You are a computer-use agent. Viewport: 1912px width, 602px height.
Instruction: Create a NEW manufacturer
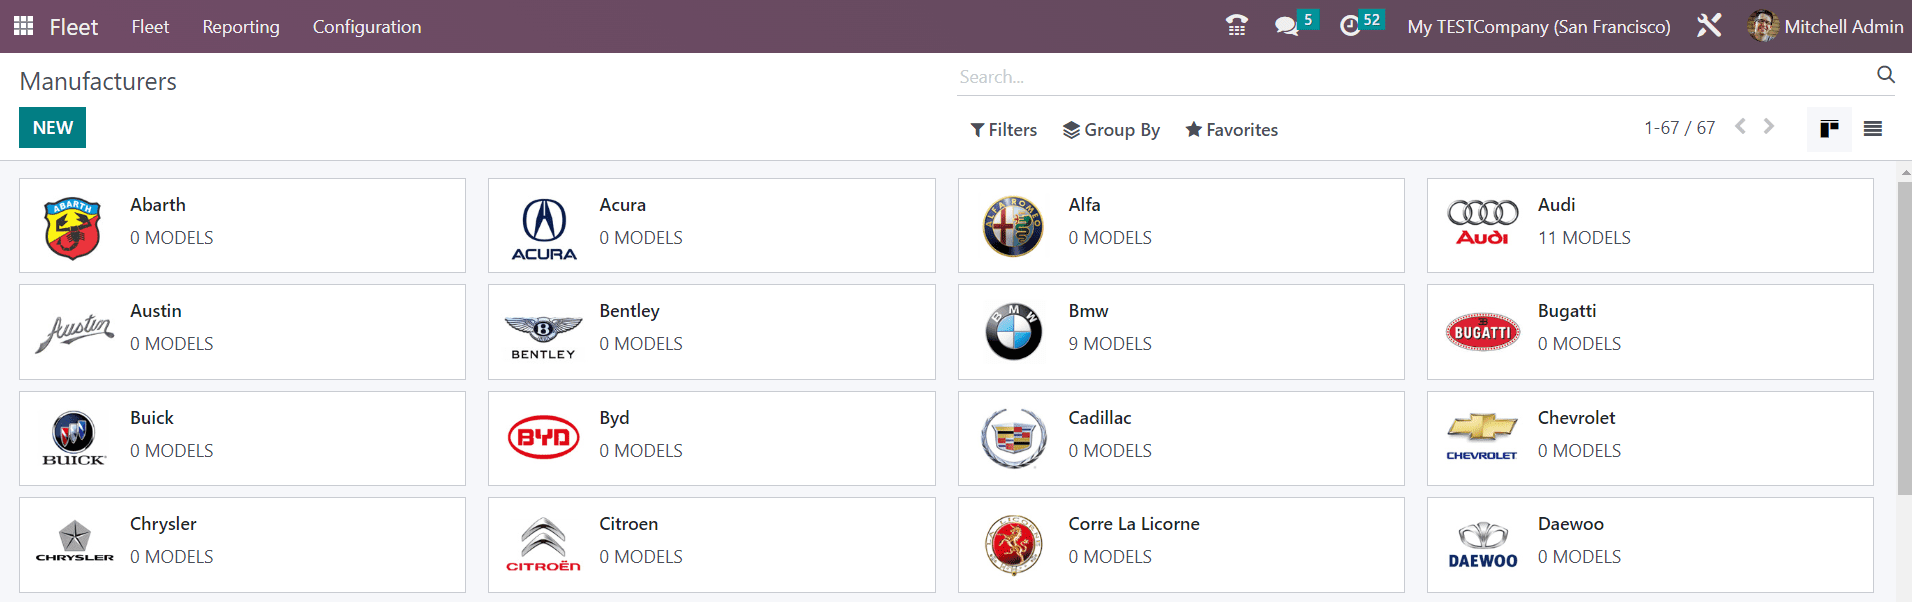[52, 128]
